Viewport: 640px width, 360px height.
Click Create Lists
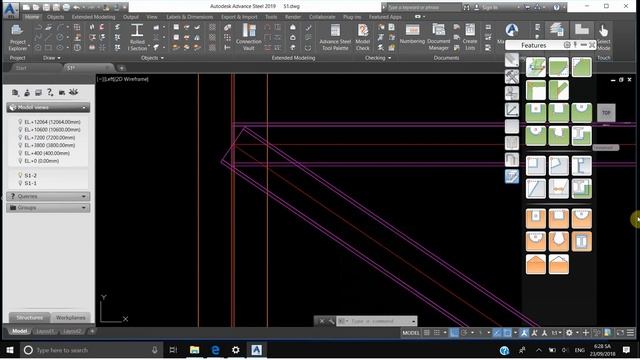click(x=470, y=38)
